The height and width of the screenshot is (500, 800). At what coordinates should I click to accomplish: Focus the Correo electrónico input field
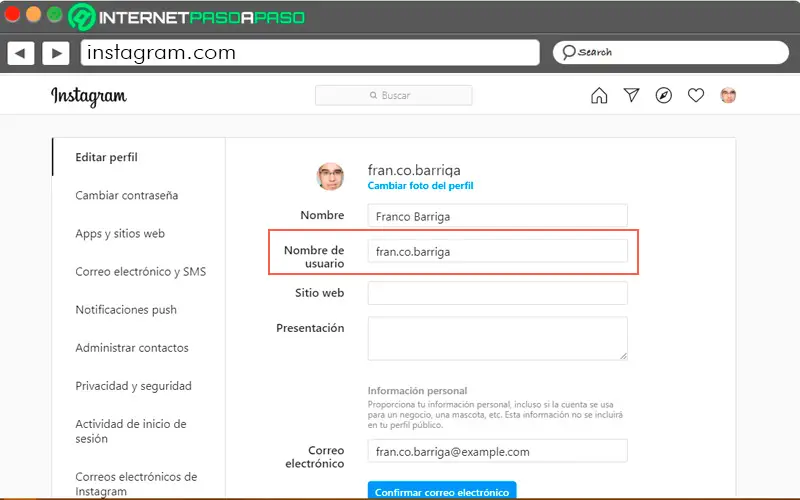click(497, 451)
